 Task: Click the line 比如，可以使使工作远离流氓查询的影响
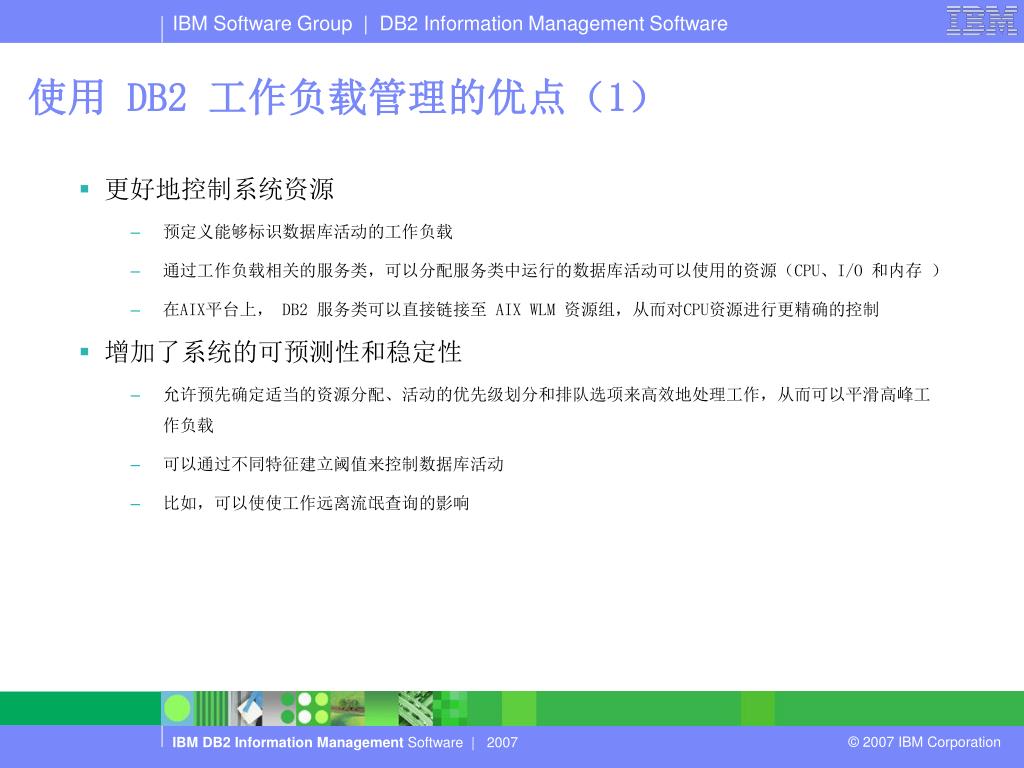[316, 503]
